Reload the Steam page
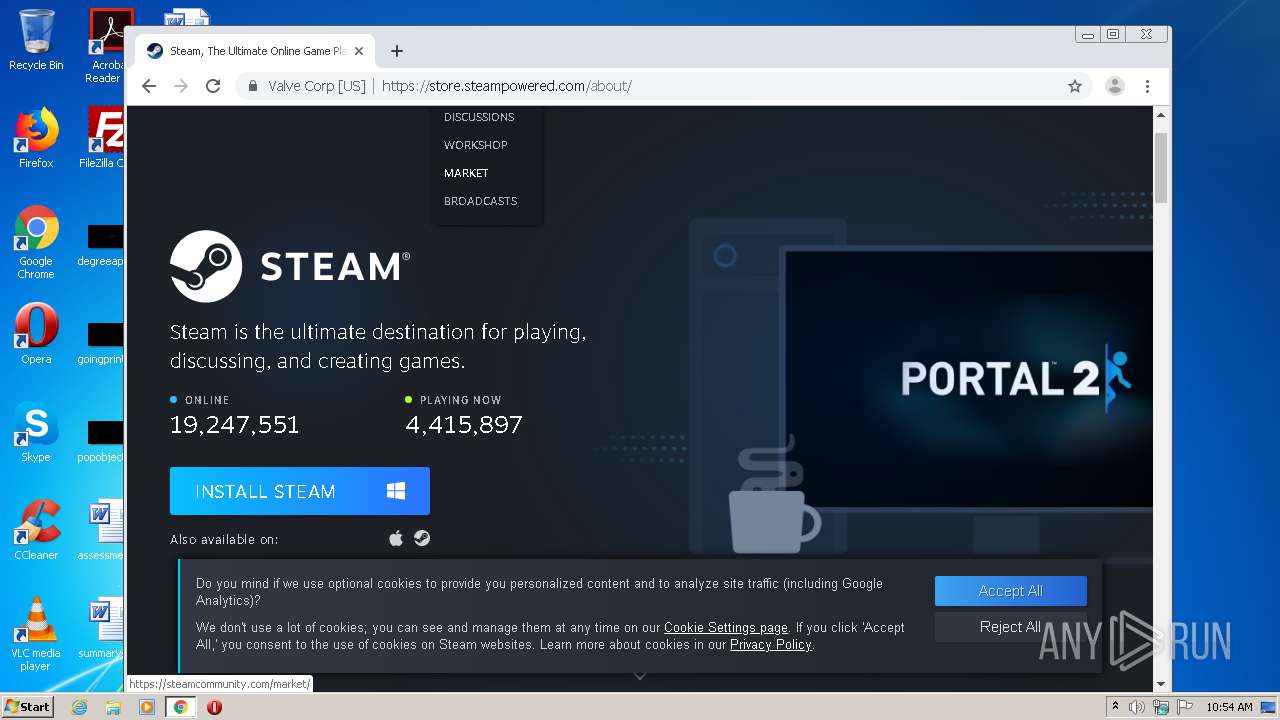1280x720 pixels. pyautogui.click(x=213, y=86)
